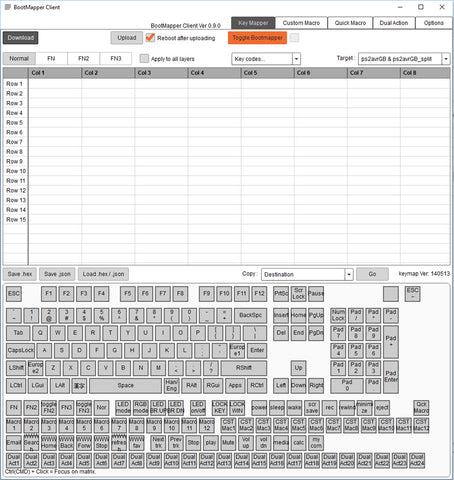Image resolution: width=454 pixels, height=480 pixels.
Task: Click the Pad Enter key
Action: (x=391, y=377)
